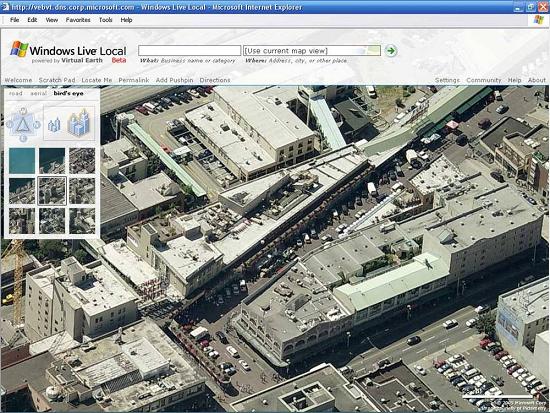Click the Beta label text
Image resolution: width=550 pixels, height=413 pixels.
tap(119, 60)
